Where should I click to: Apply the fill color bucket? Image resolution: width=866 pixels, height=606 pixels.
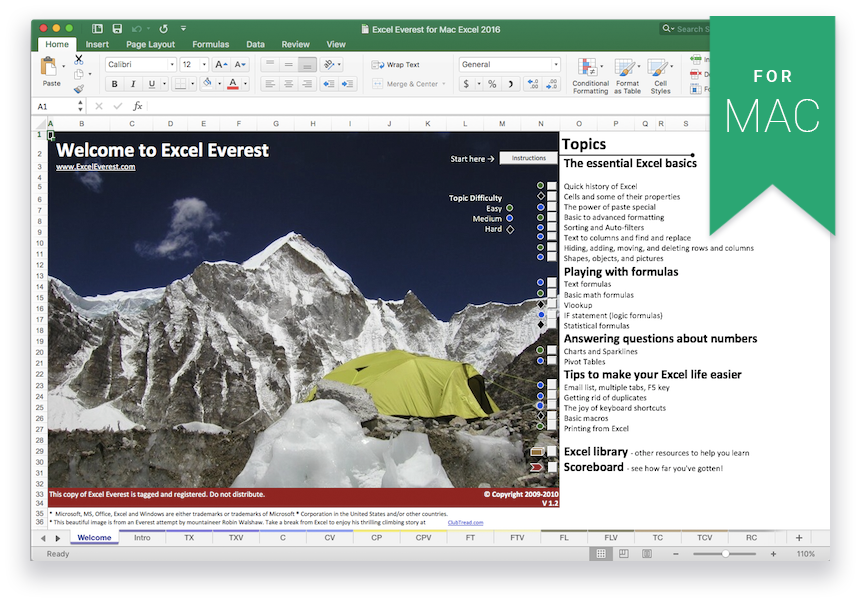pos(208,83)
